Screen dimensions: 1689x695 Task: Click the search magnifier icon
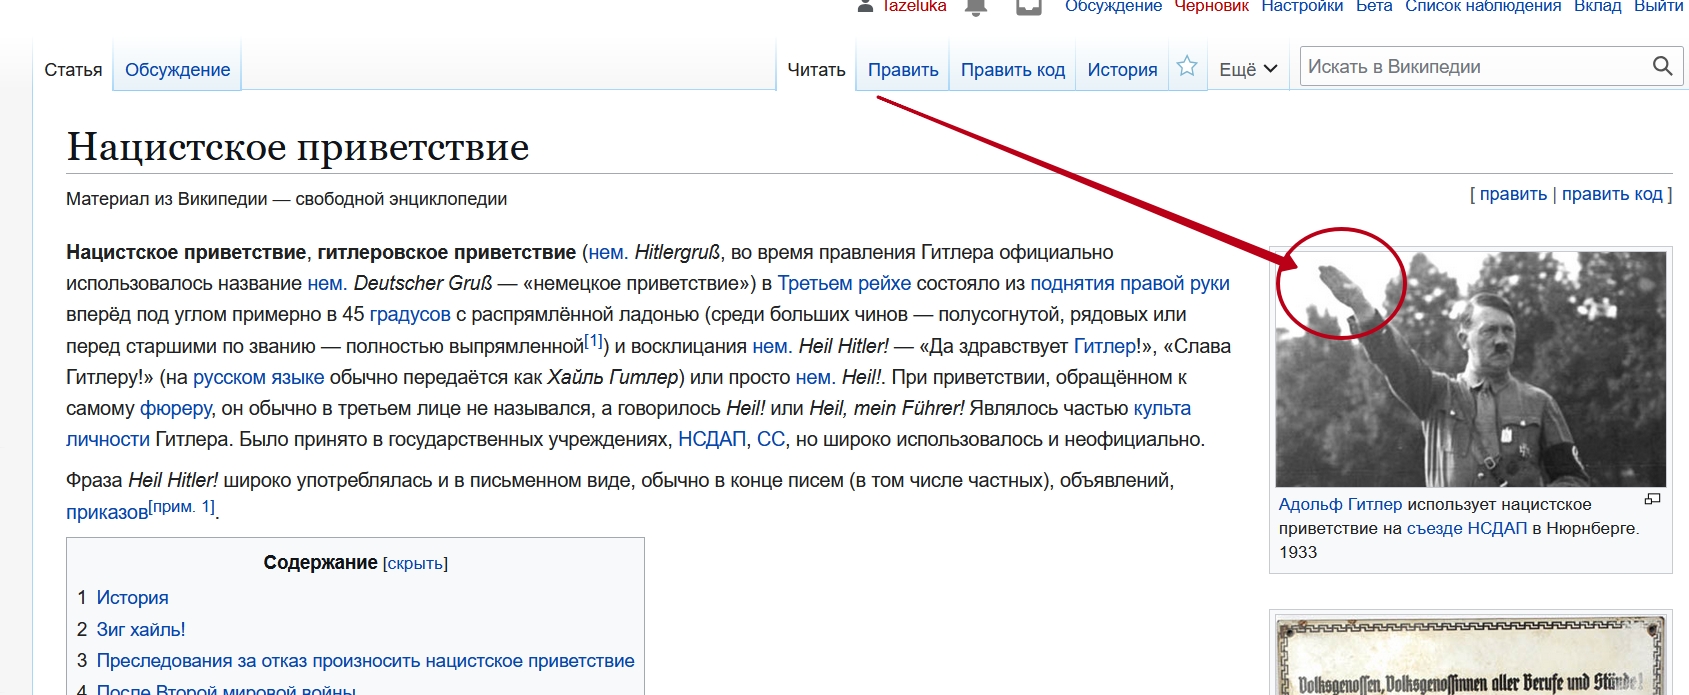tap(1662, 66)
